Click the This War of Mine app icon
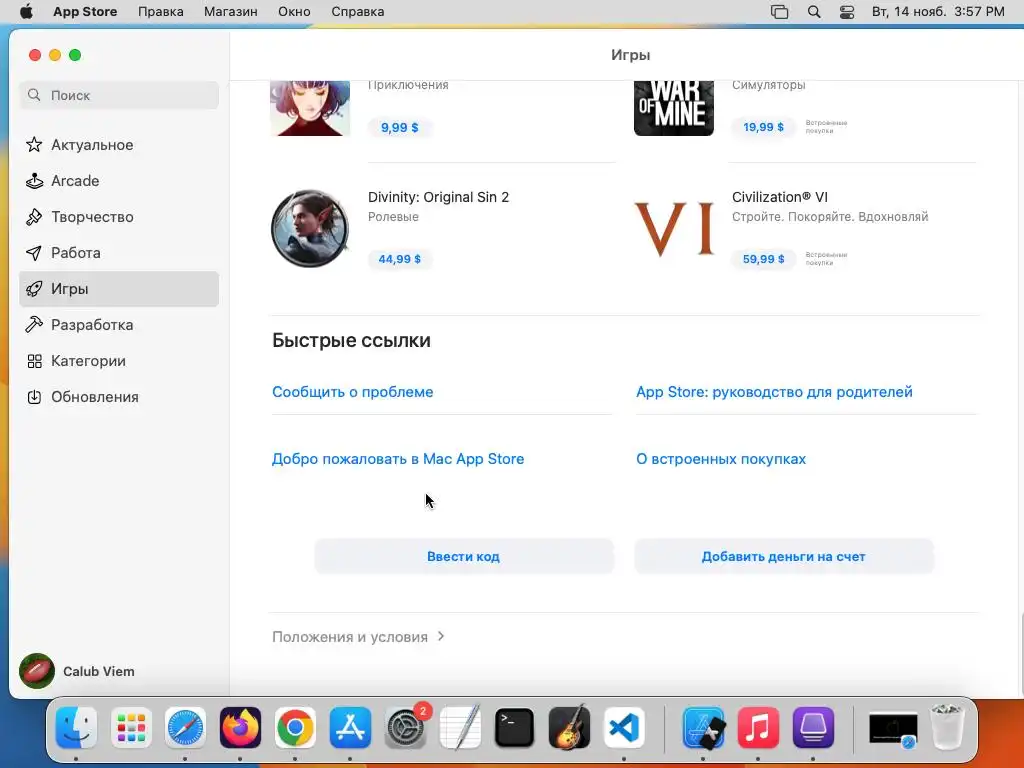1024x768 pixels. 674,108
